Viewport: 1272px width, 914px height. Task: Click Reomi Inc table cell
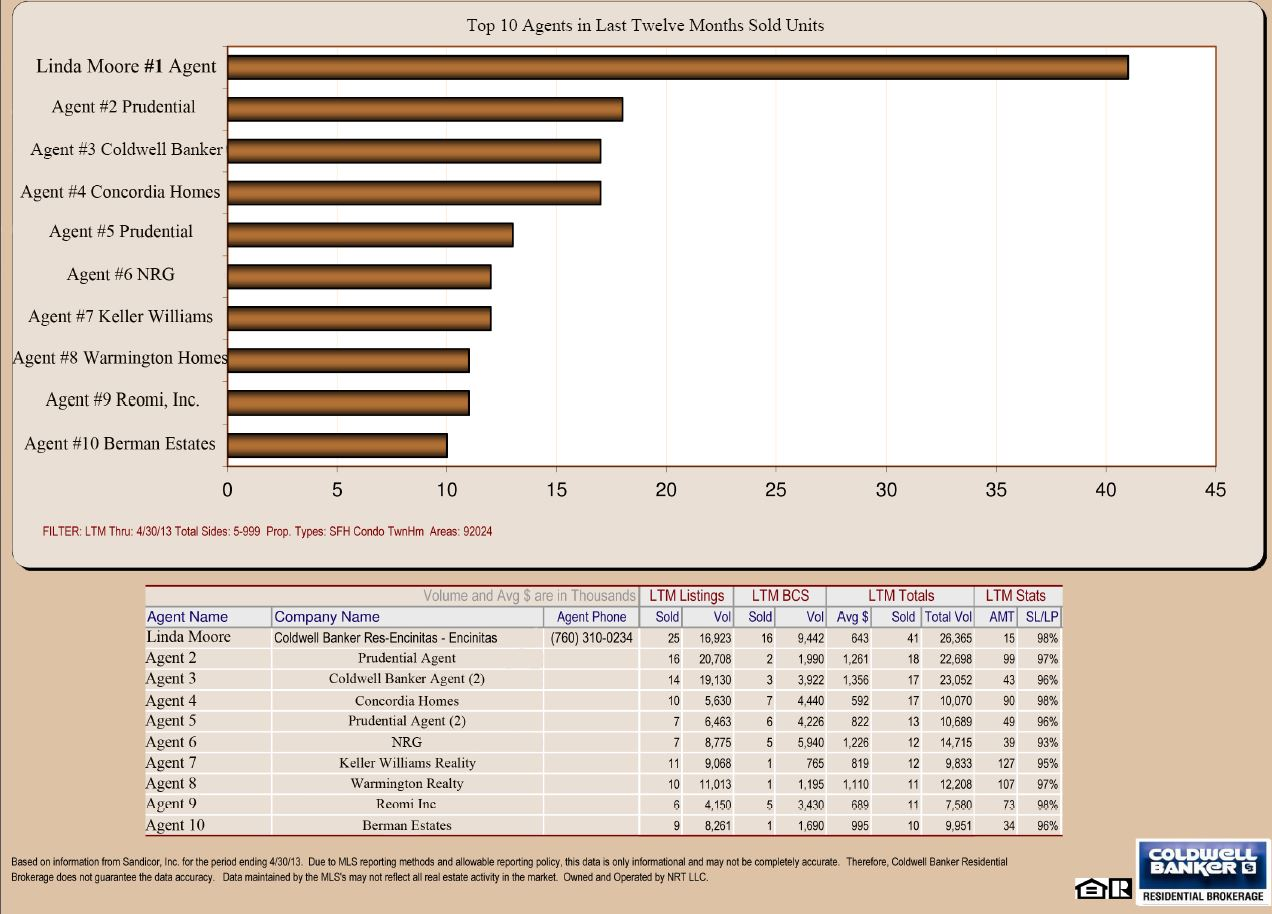[x=407, y=804]
